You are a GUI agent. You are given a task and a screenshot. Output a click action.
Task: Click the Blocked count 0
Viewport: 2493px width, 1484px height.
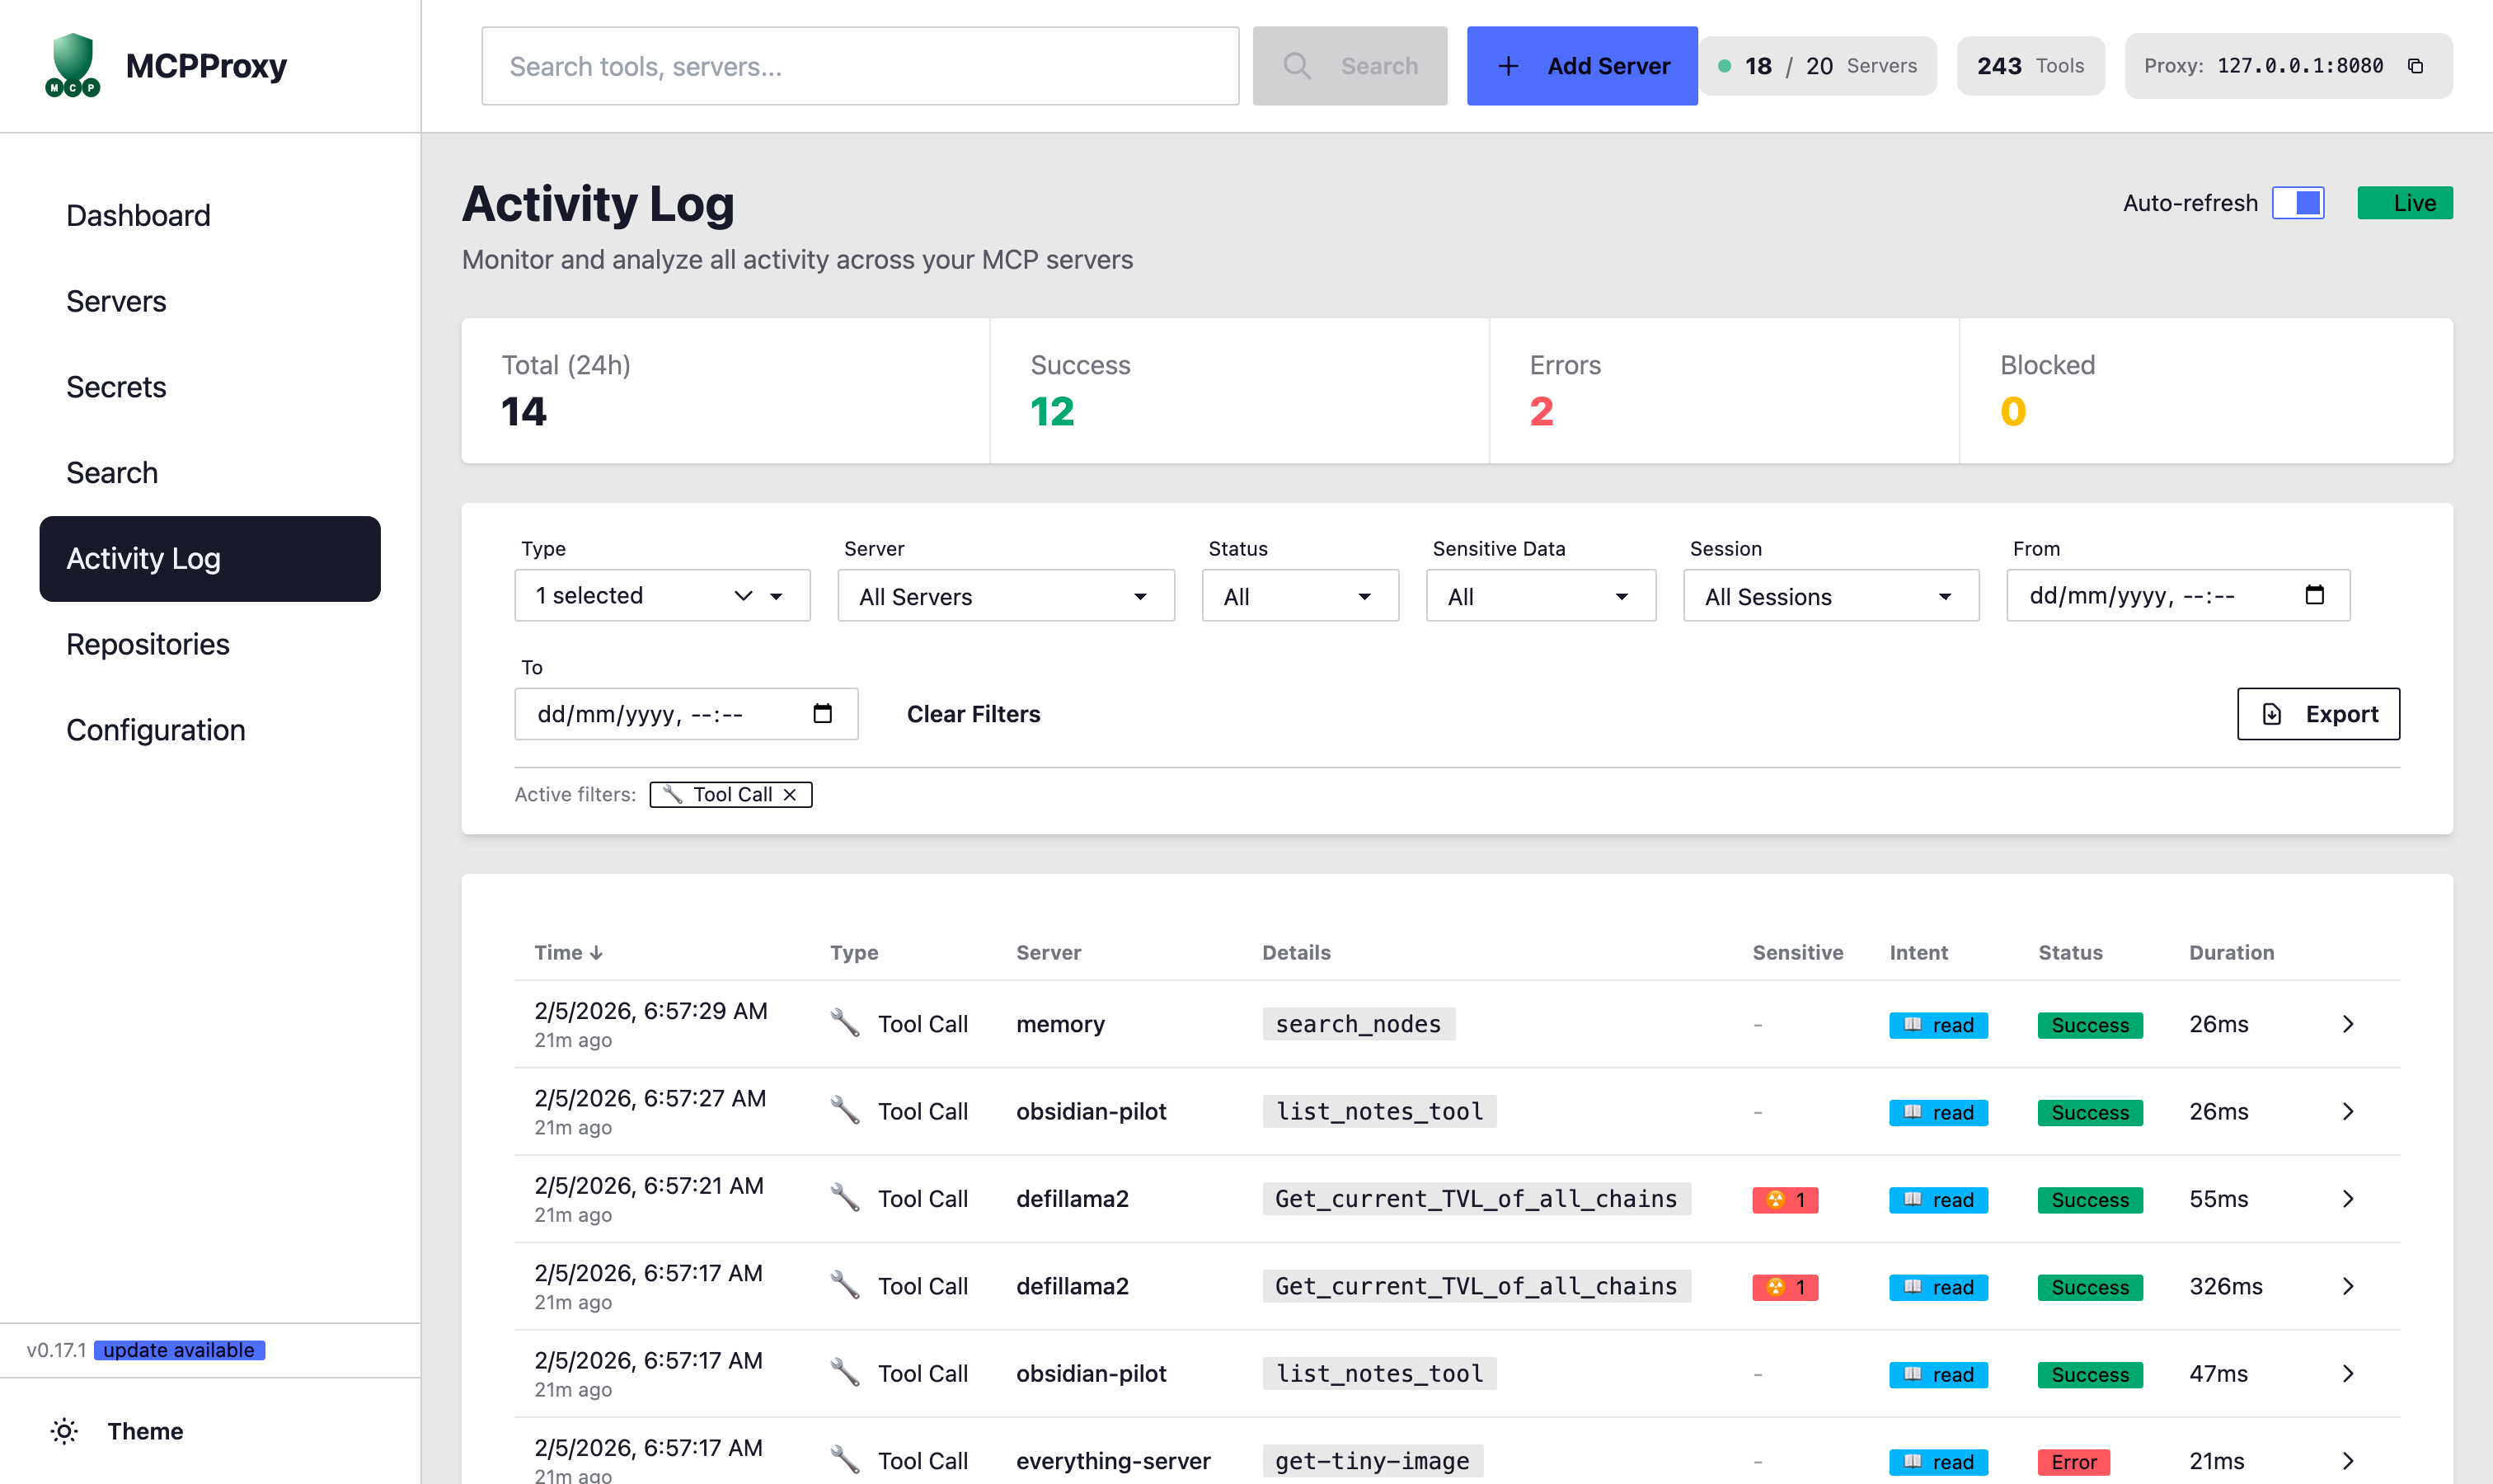click(2013, 412)
